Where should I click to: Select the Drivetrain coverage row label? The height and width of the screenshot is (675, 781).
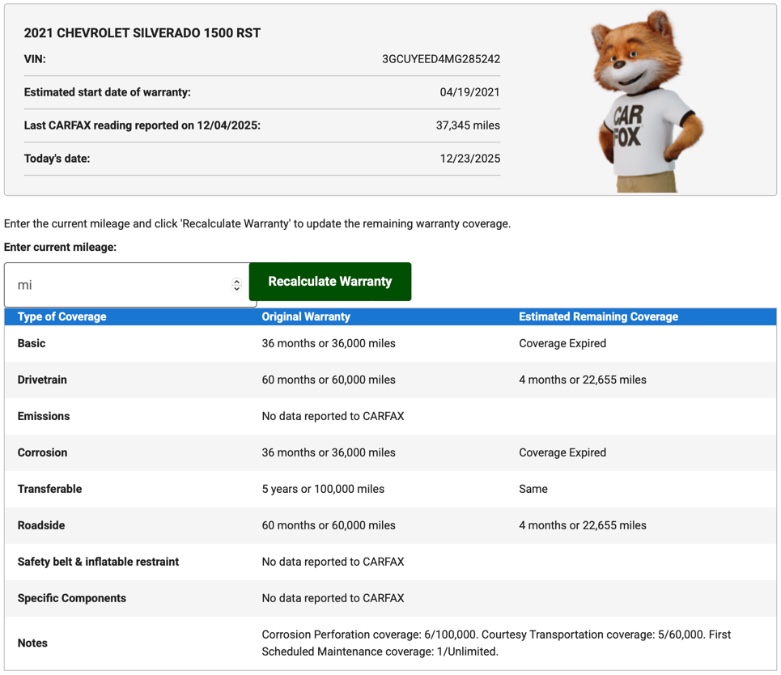pos(44,380)
